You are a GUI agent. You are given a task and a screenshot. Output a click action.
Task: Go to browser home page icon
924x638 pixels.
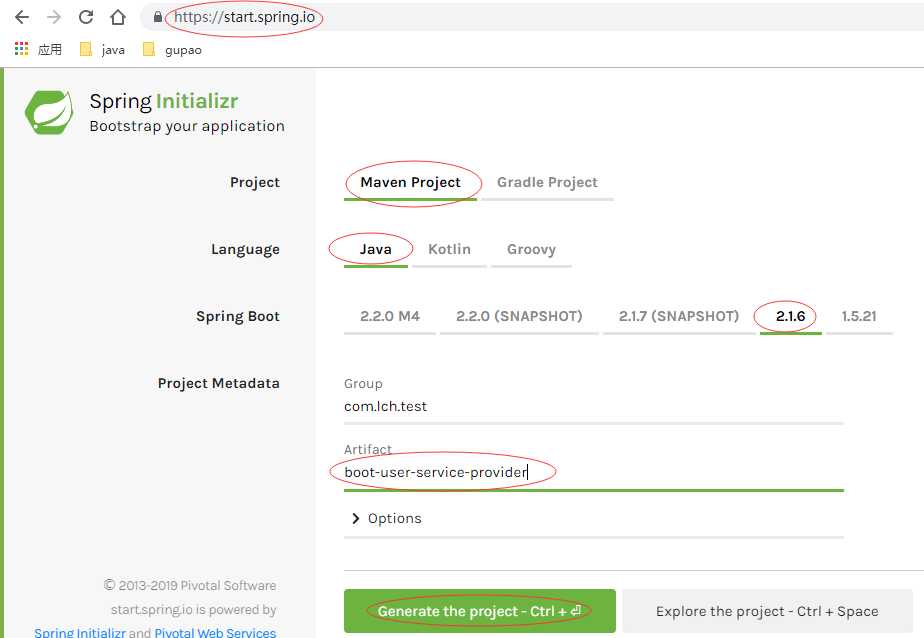[x=118, y=17]
